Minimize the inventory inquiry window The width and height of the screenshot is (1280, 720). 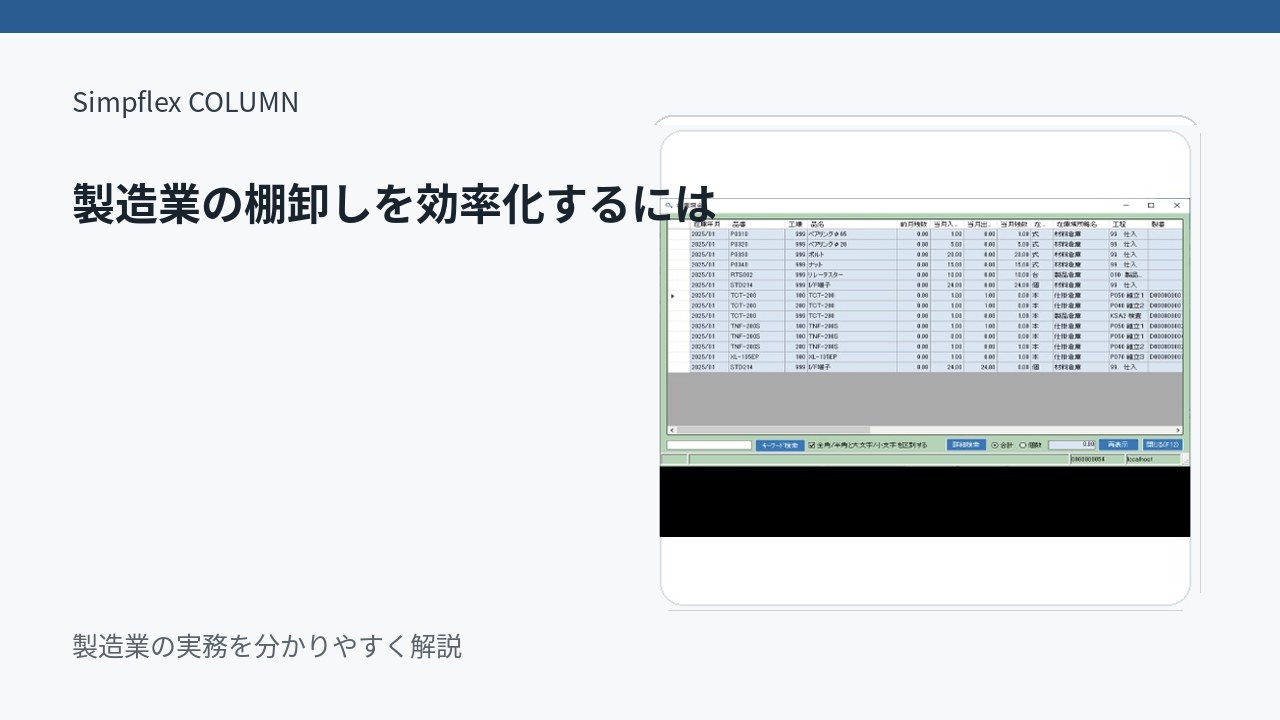pyautogui.click(x=1126, y=205)
